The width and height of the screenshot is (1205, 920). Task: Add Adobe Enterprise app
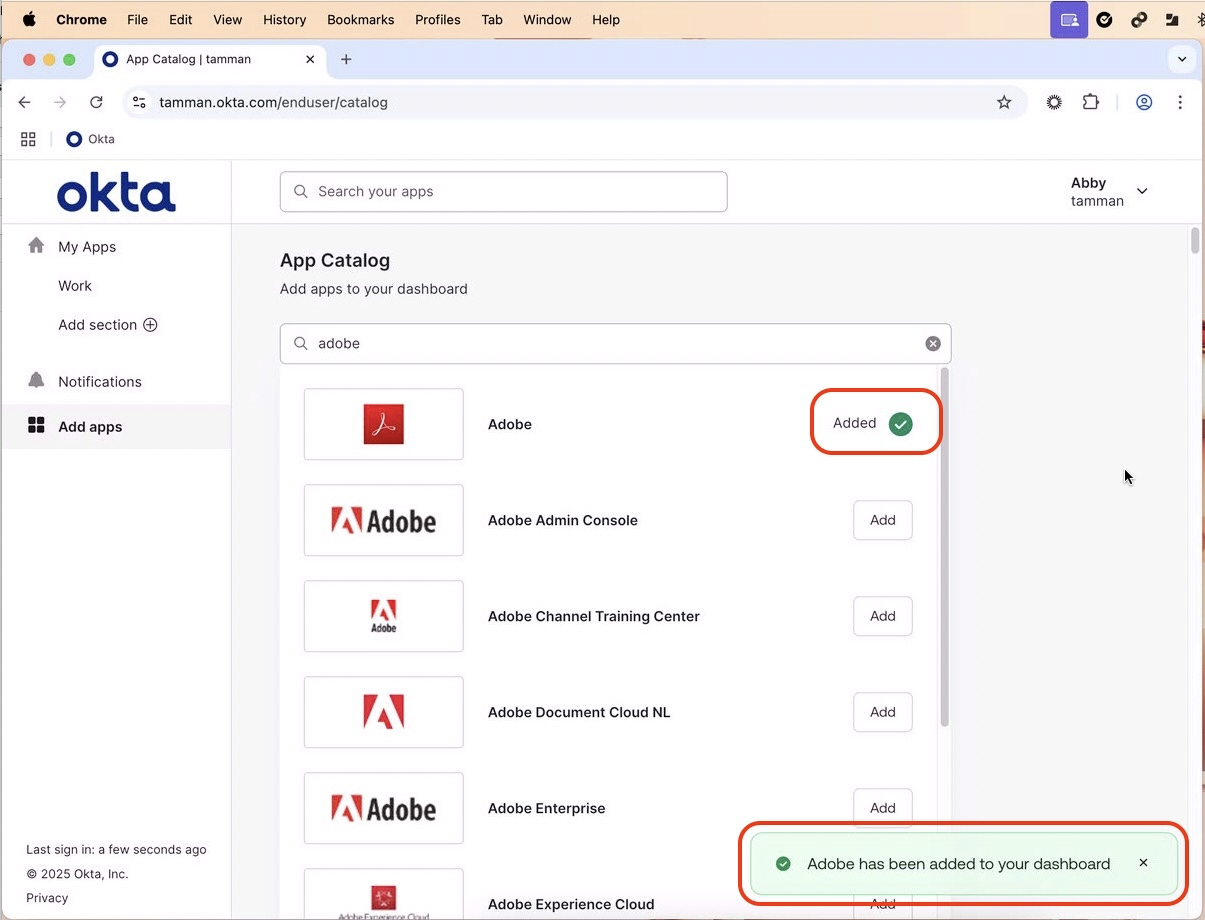(x=883, y=808)
